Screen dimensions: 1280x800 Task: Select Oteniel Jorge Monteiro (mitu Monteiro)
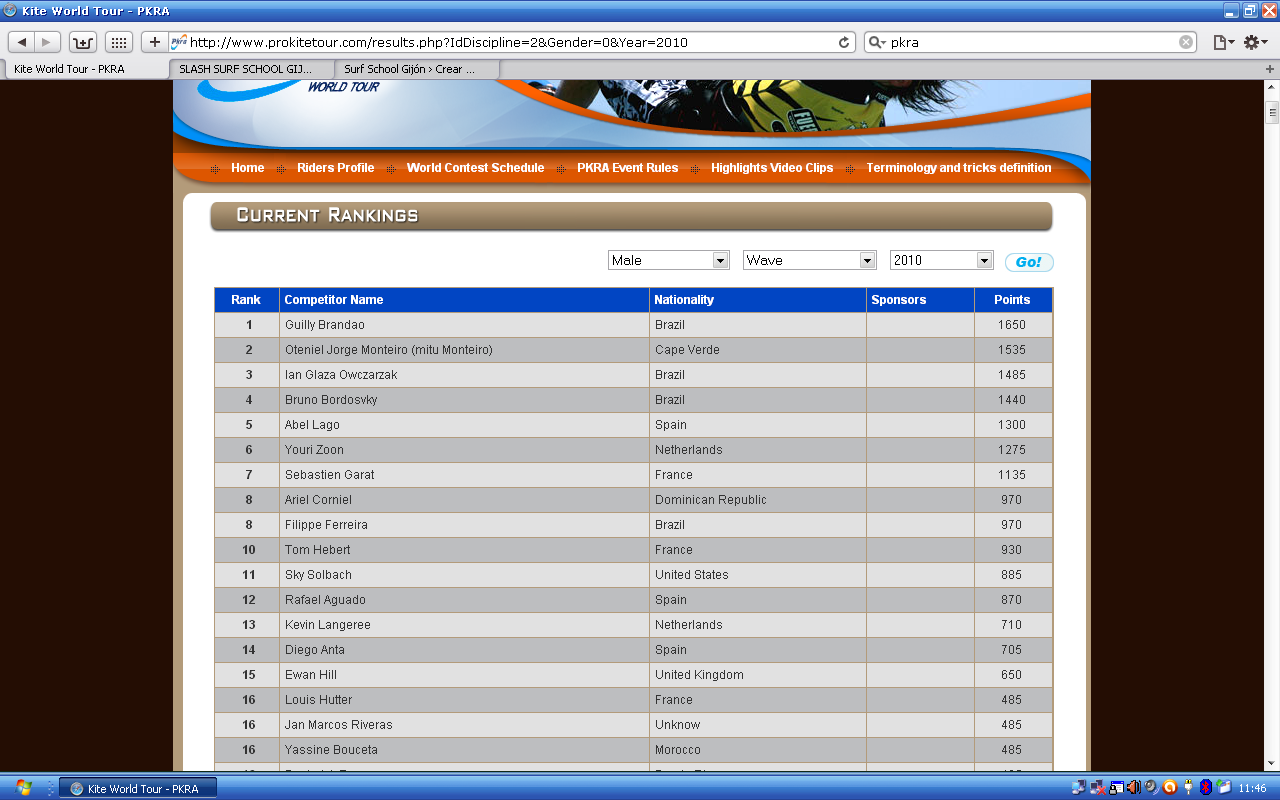click(x=388, y=350)
